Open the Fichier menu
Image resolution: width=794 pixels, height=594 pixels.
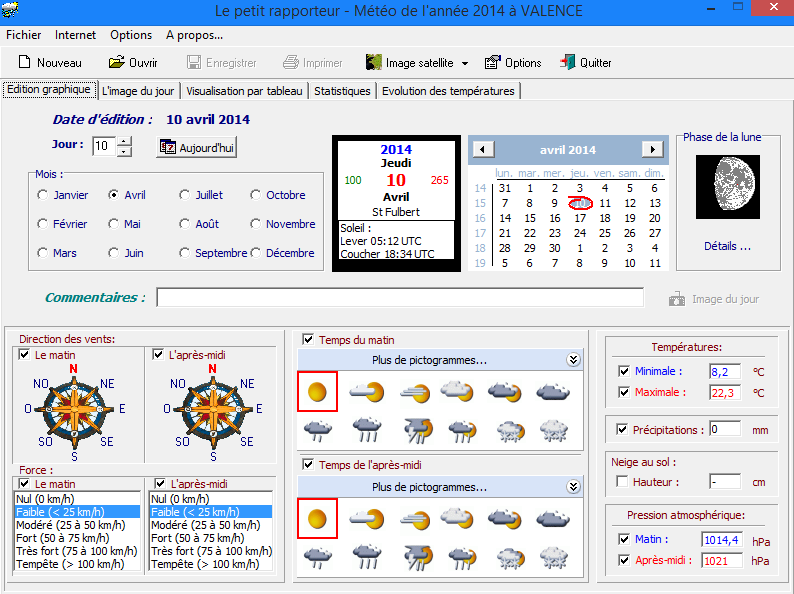23,35
